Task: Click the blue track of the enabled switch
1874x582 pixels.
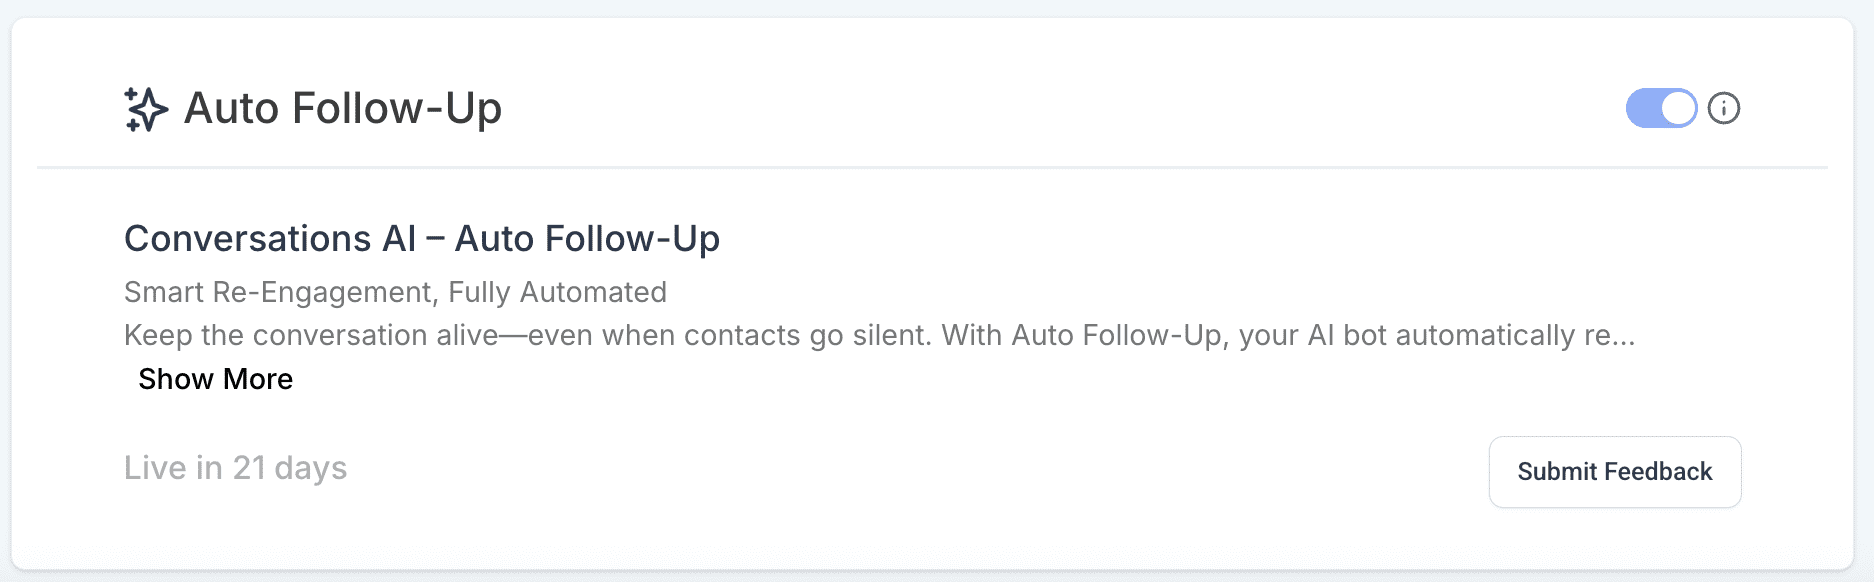Action: (x=1643, y=108)
